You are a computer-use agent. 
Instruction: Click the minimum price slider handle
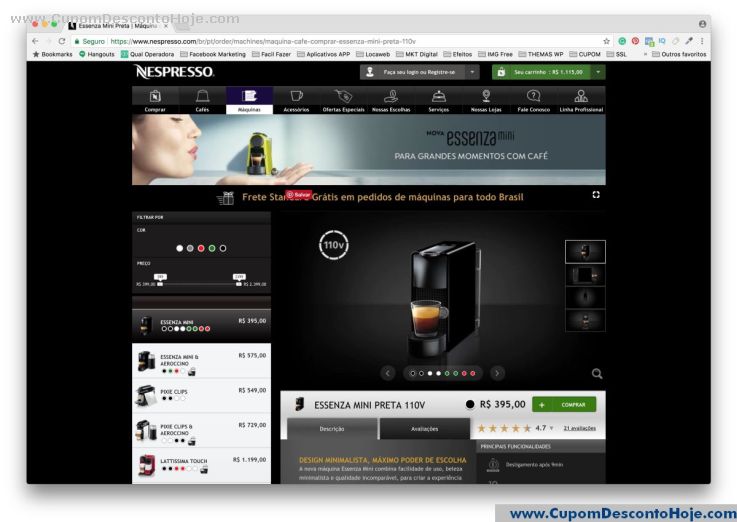160,284
